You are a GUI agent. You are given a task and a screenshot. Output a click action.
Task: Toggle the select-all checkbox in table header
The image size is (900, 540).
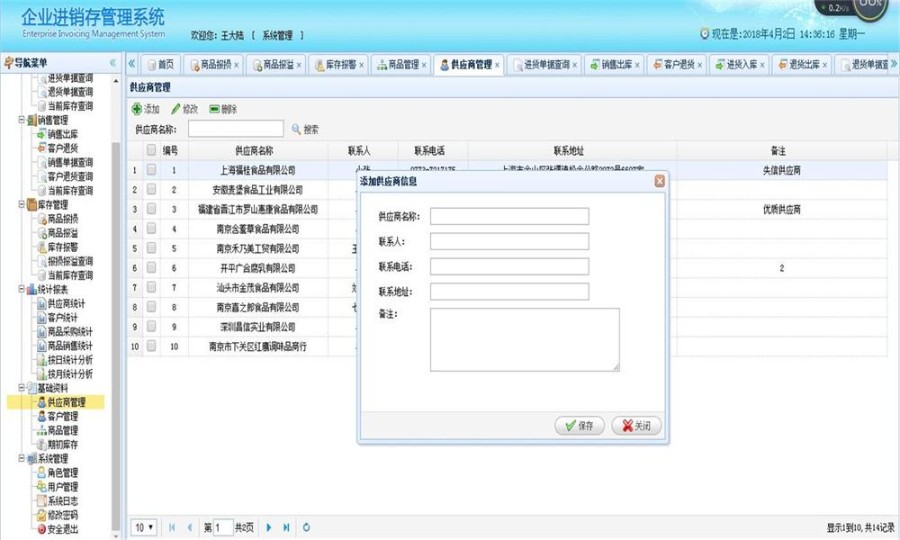point(152,150)
